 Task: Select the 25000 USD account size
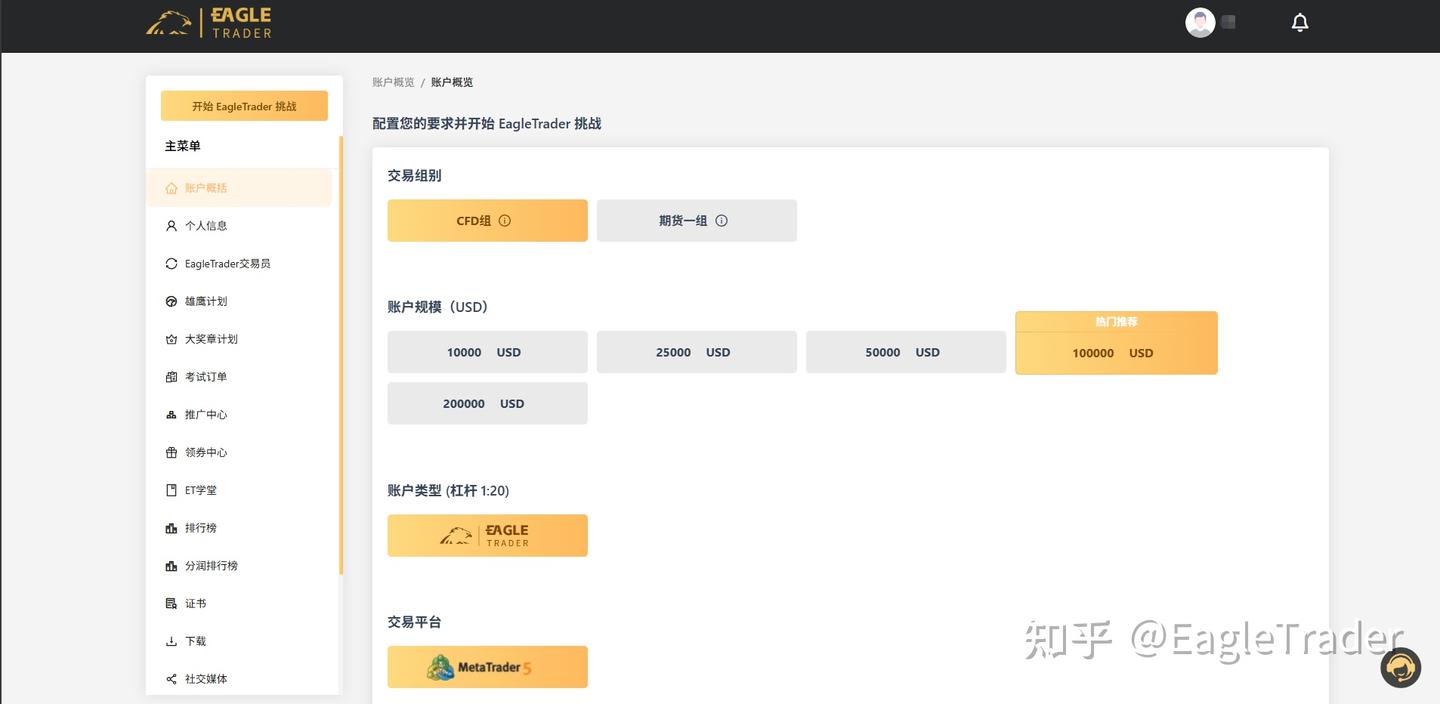coord(696,352)
